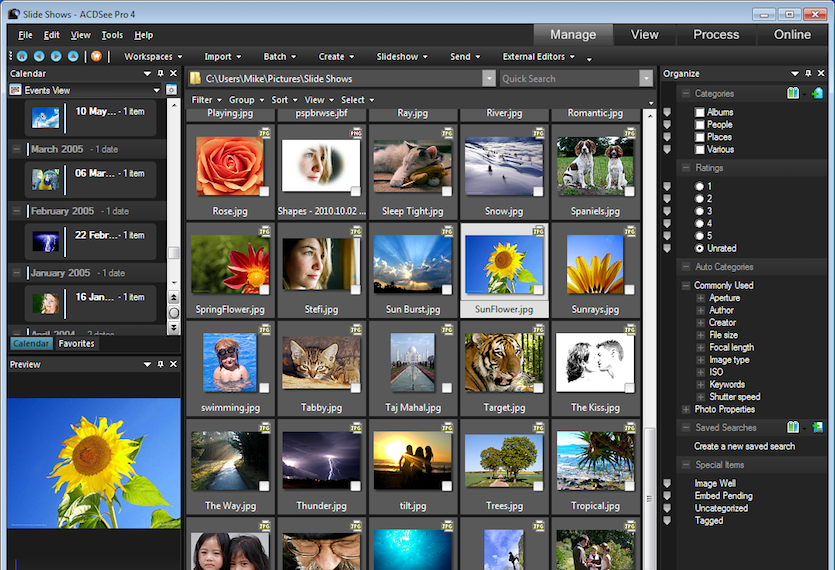Collapse the Commonly Used group
835x570 pixels.
(x=686, y=286)
